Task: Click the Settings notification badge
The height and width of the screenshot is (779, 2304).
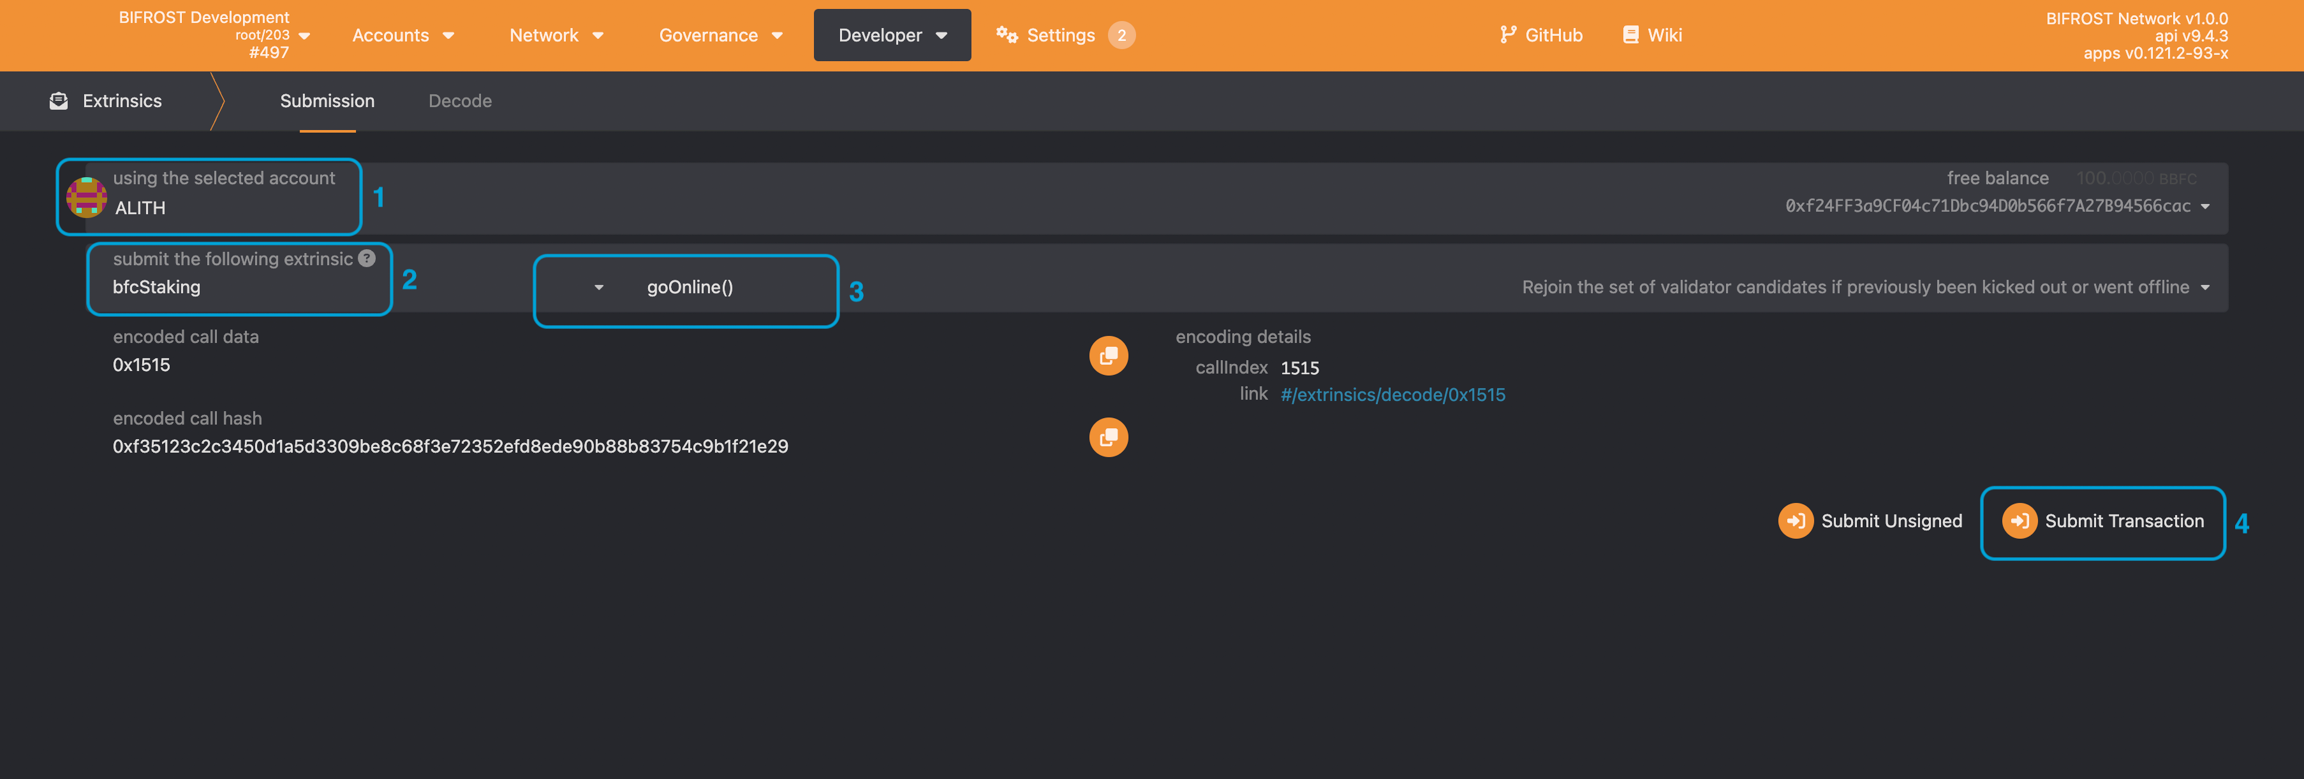Action: (1122, 35)
